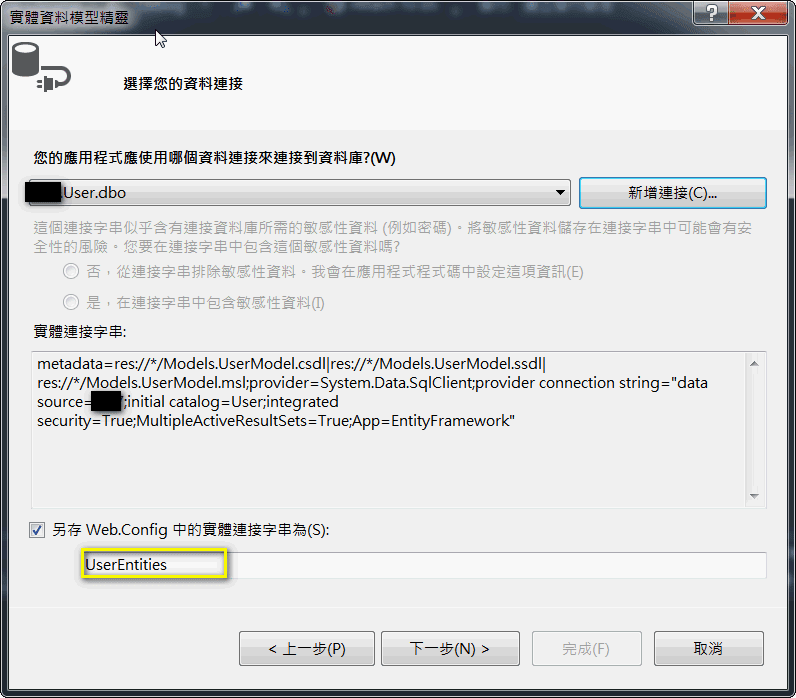Cancel the wizard with the 取消 button

(x=709, y=649)
